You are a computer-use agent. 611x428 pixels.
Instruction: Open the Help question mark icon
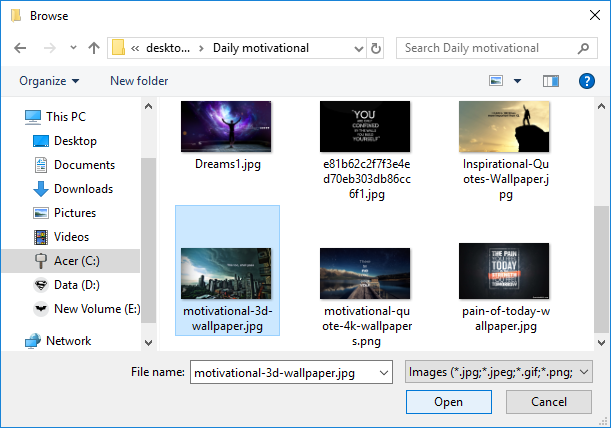[x=587, y=81]
